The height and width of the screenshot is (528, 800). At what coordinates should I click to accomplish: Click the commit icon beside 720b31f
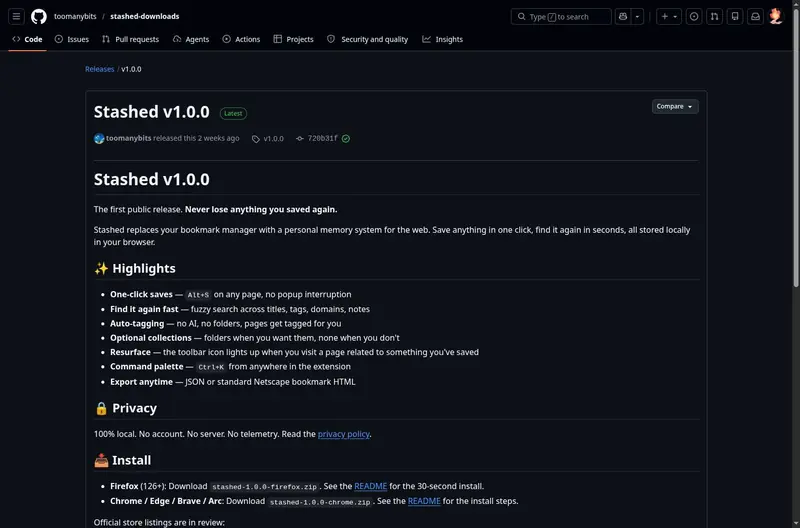[299, 138]
